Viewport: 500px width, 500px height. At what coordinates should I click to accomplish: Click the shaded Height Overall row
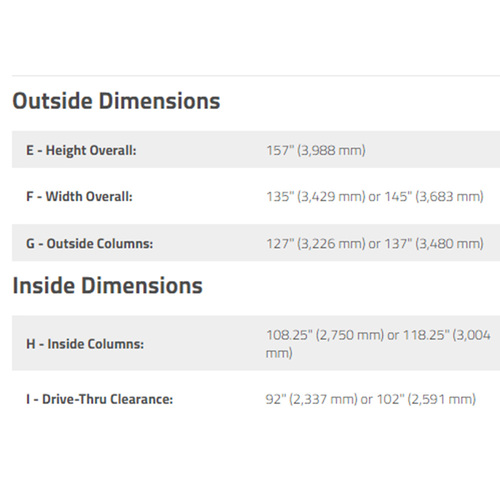pyautogui.click(x=256, y=149)
